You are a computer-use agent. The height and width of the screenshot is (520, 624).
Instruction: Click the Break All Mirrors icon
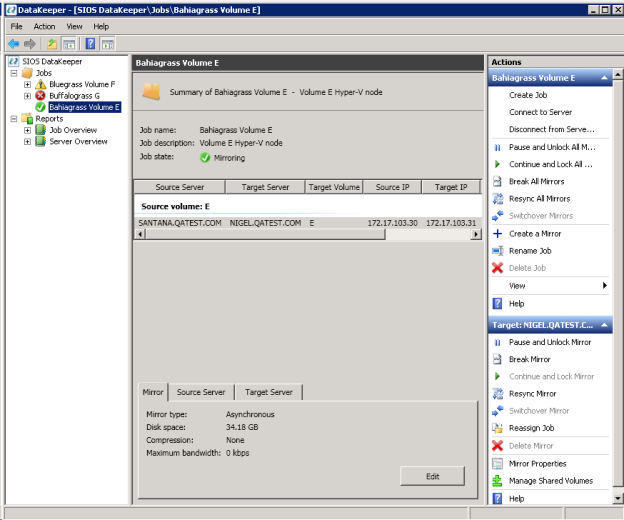pos(497,181)
